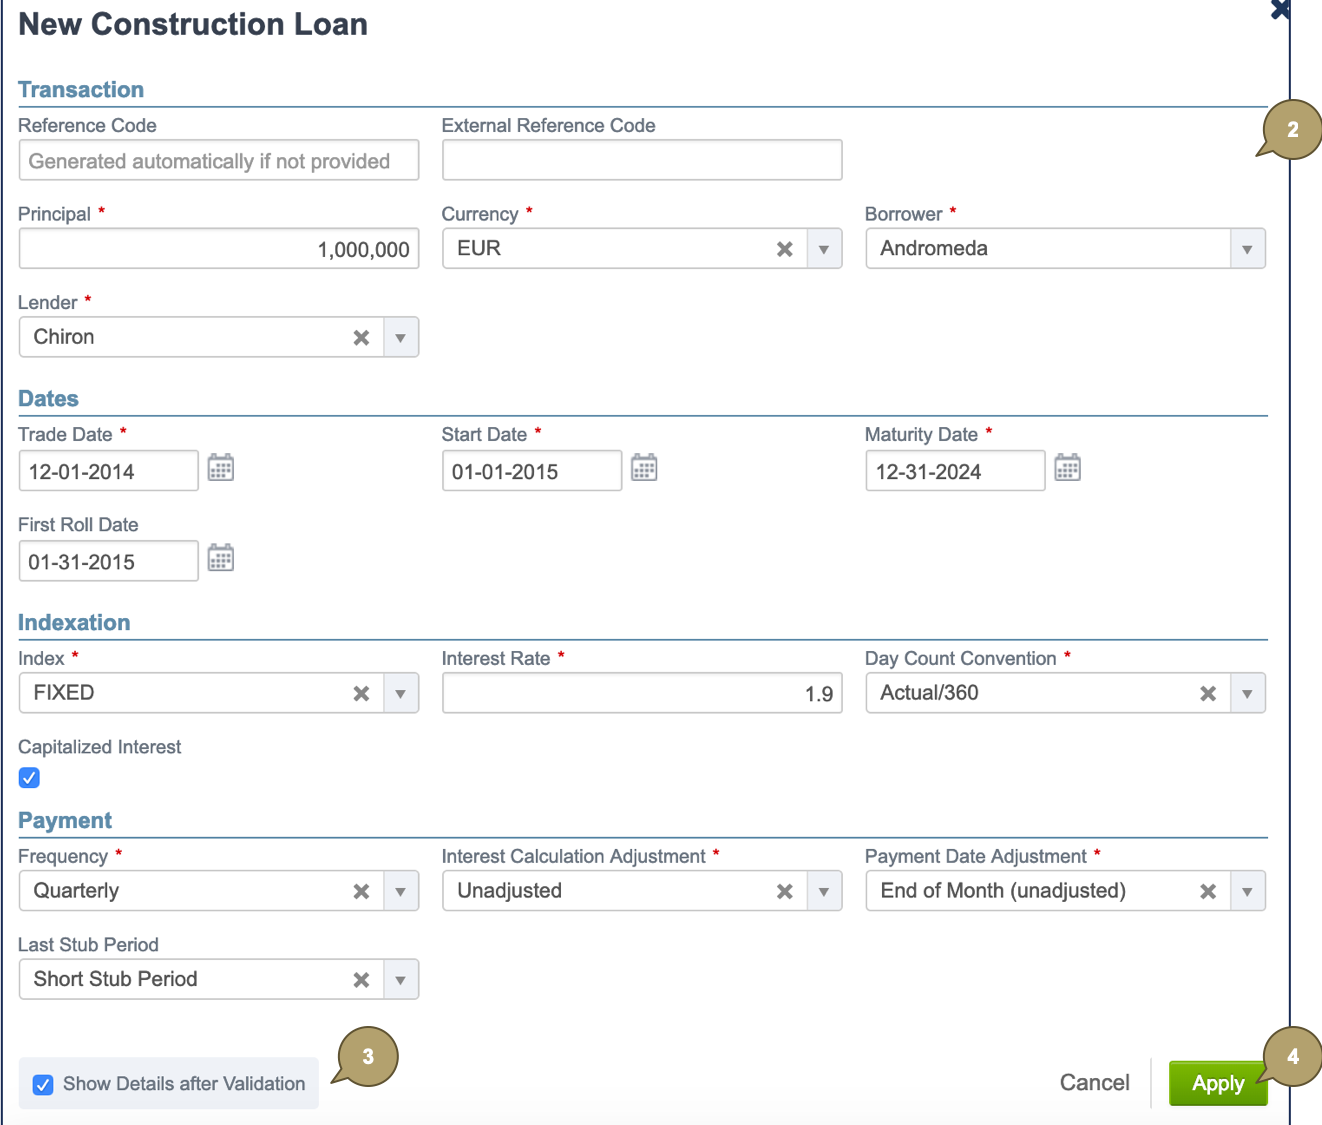Open the Borrower dropdown list
1322x1125 pixels.
(x=1247, y=248)
